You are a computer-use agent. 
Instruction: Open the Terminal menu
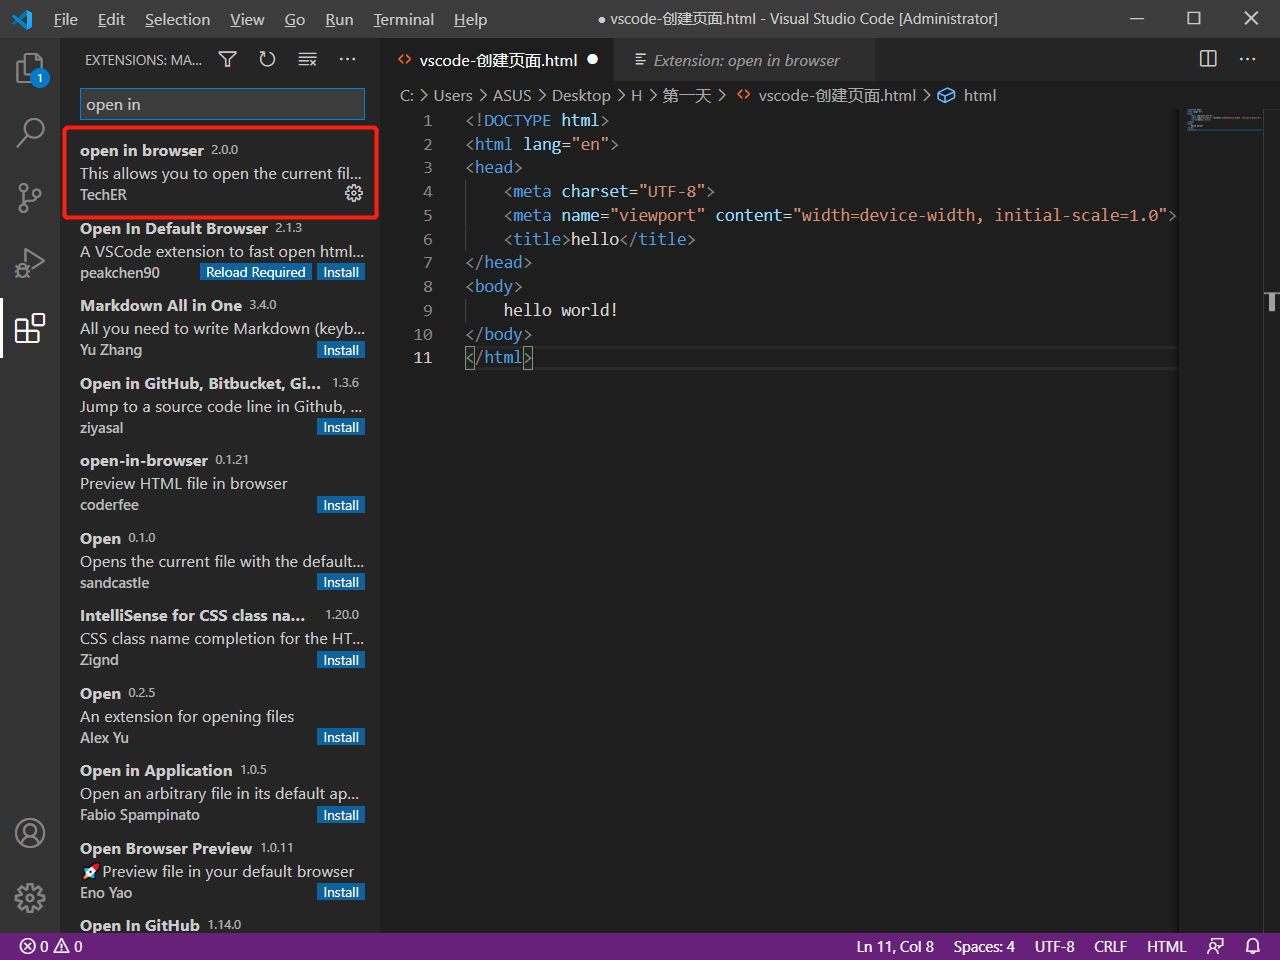coord(403,19)
